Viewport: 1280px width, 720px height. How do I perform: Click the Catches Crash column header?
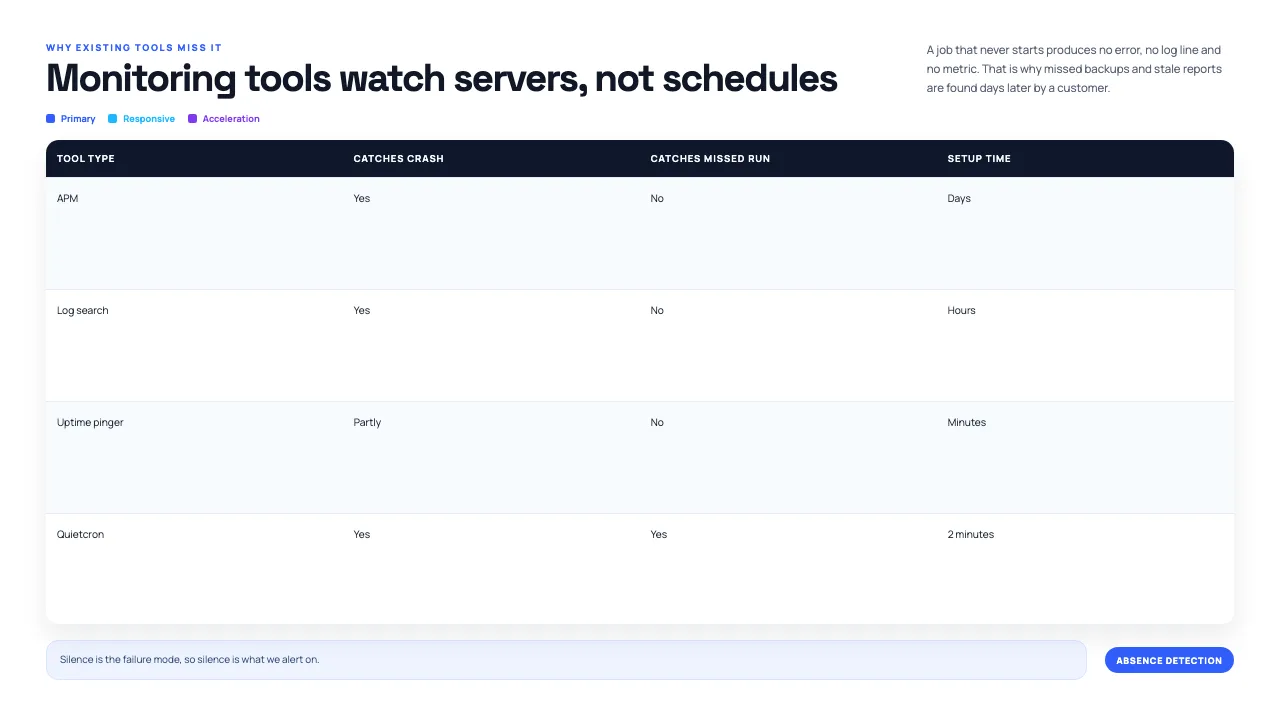[399, 158]
